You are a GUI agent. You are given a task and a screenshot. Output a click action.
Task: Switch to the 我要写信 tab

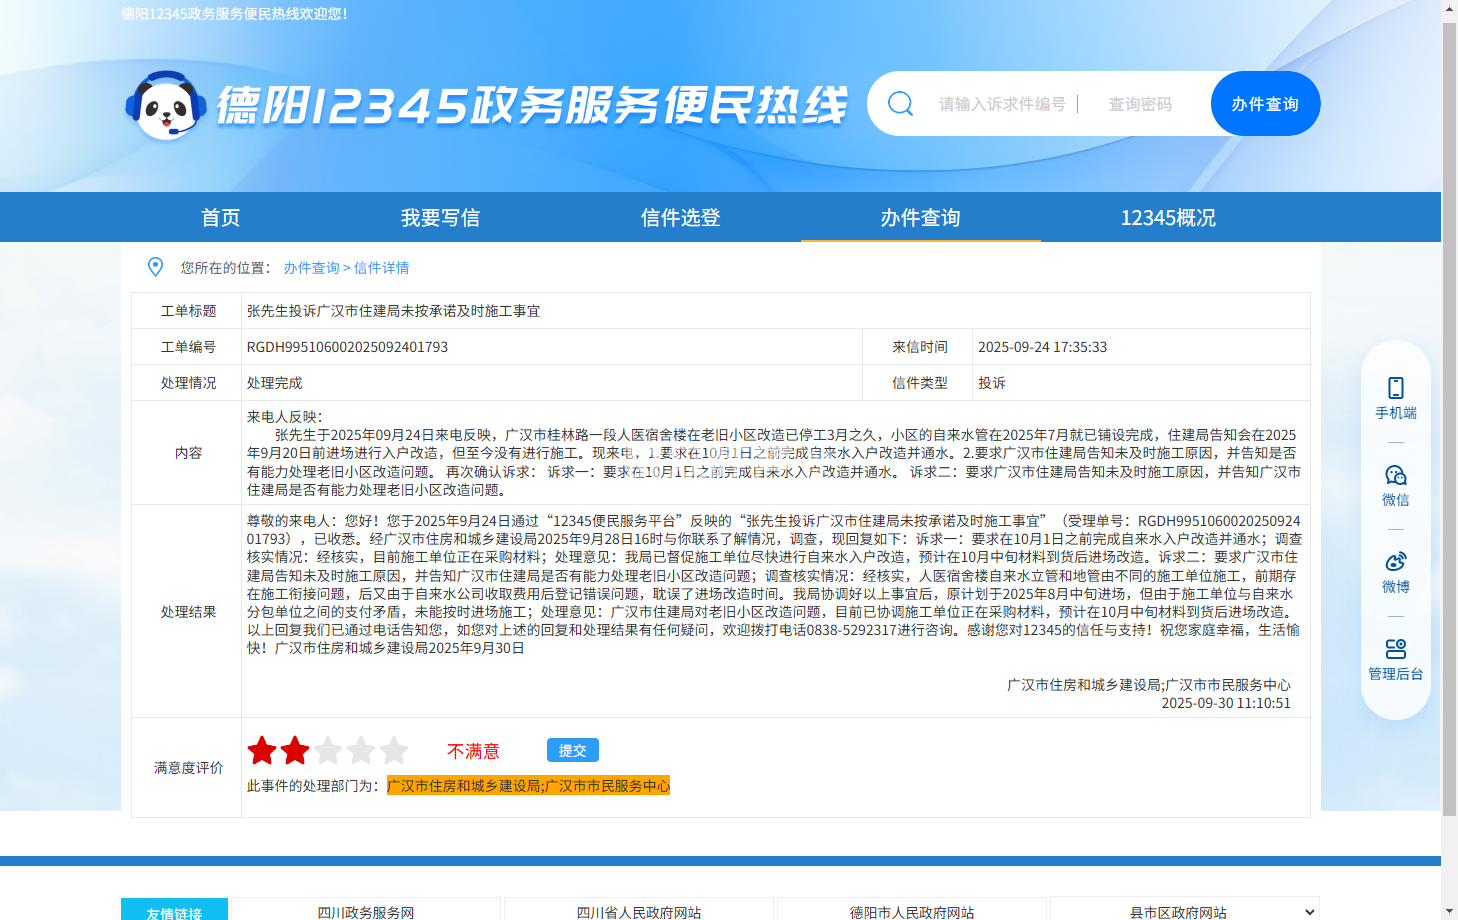(440, 218)
